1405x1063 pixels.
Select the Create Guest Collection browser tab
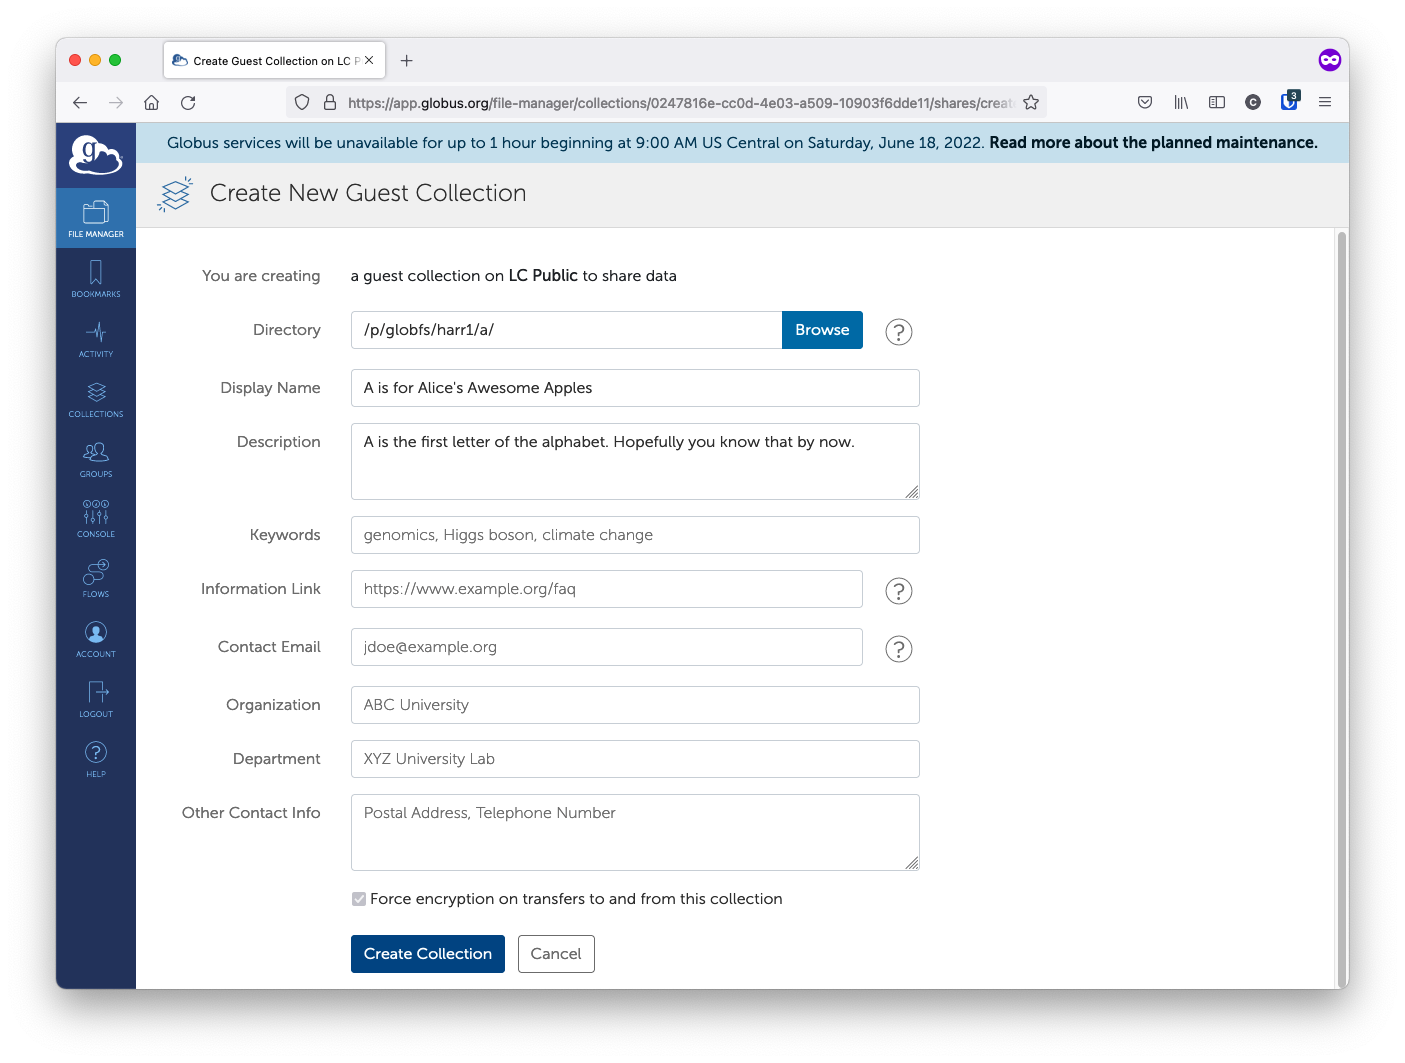[x=274, y=61]
